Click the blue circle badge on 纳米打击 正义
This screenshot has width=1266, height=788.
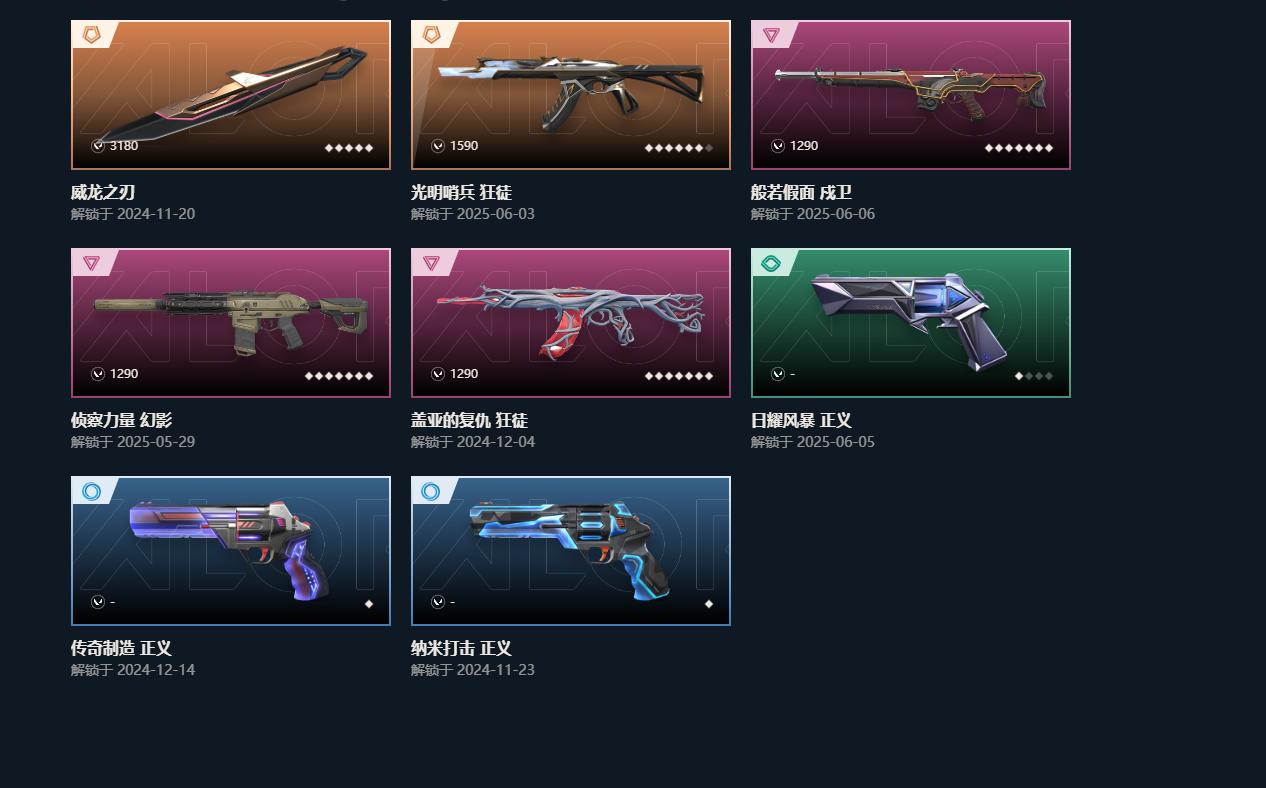(431, 491)
